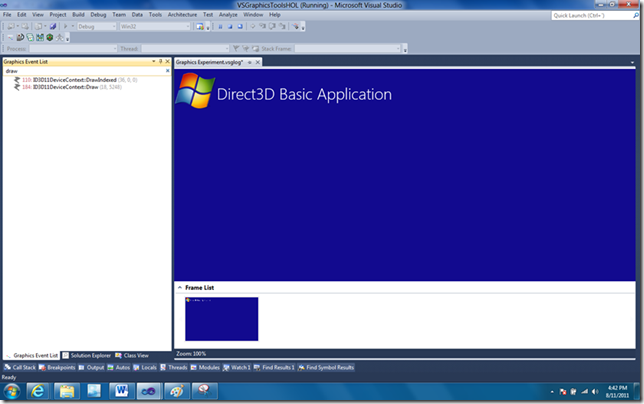Open the Modules tab

(205, 367)
